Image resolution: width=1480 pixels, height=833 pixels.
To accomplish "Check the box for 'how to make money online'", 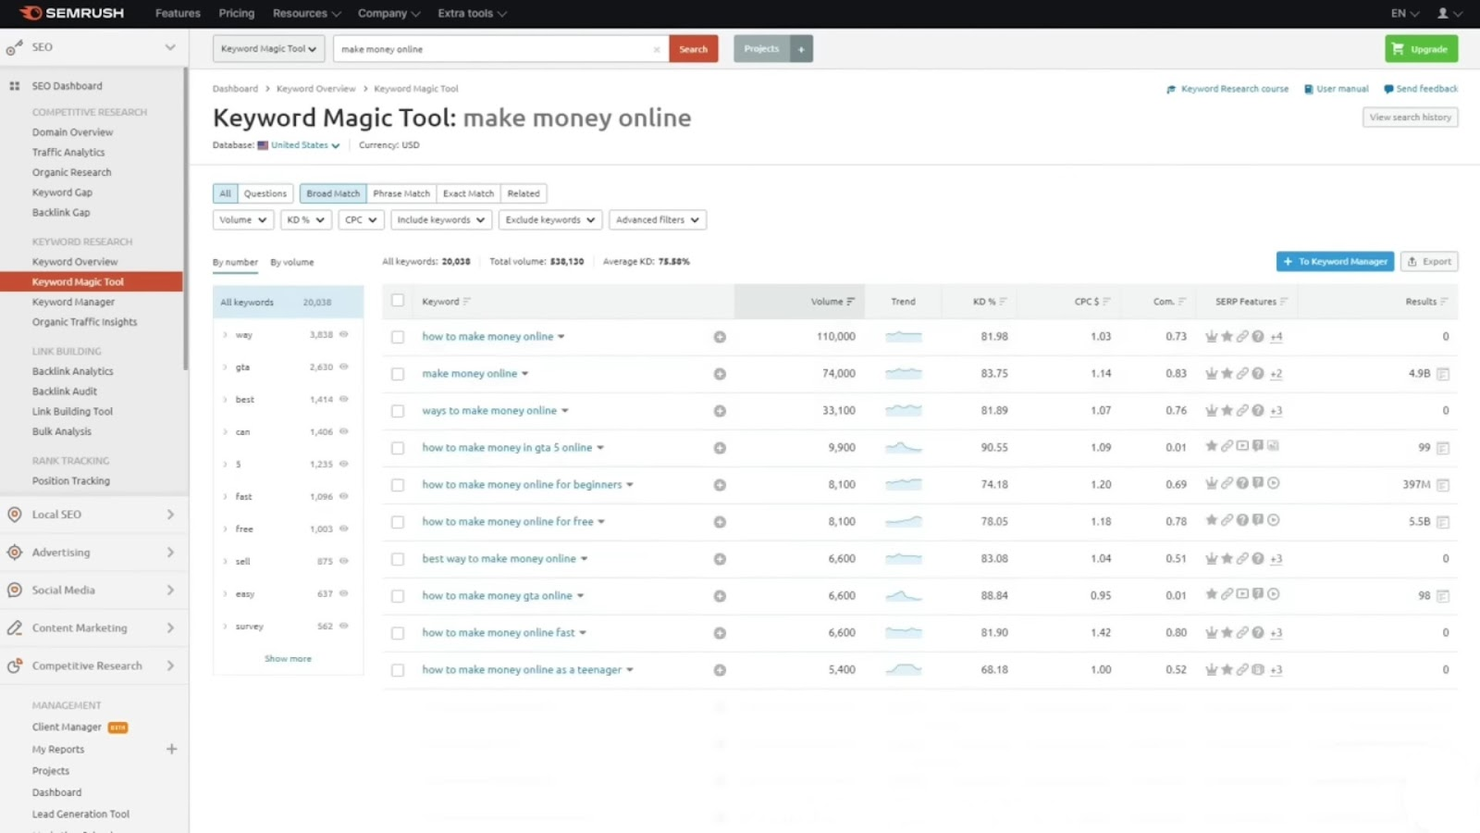I will point(398,337).
